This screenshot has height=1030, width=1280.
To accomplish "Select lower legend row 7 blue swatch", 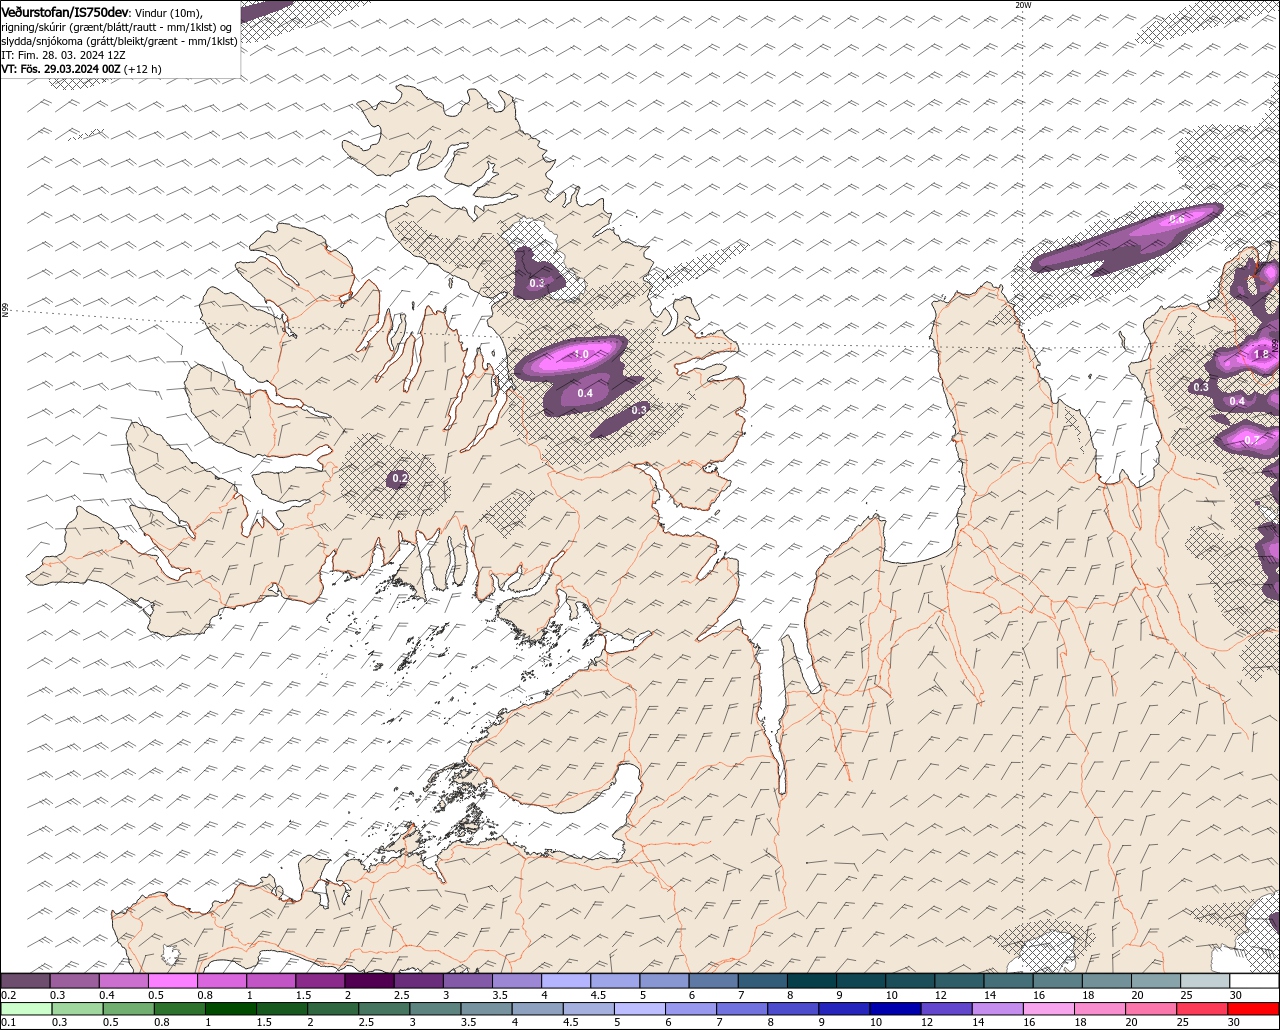I will (x=743, y=1009).
